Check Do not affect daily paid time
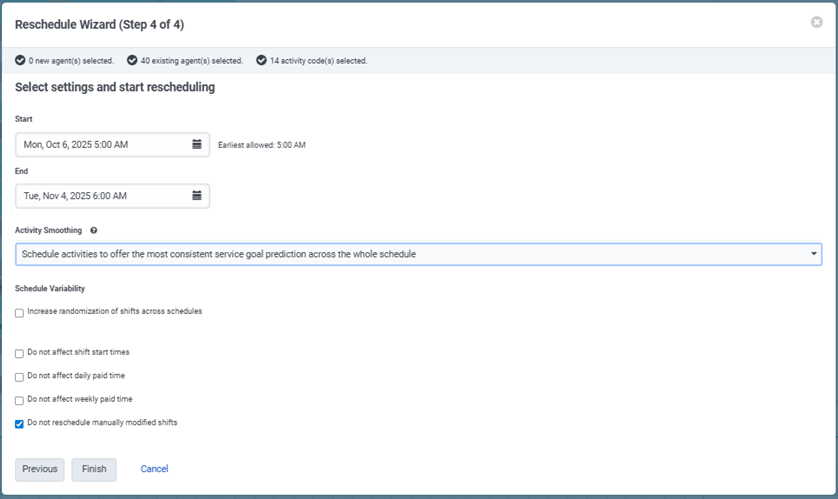Image resolution: width=838 pixels, height=499 pixels. pos(20,377)
